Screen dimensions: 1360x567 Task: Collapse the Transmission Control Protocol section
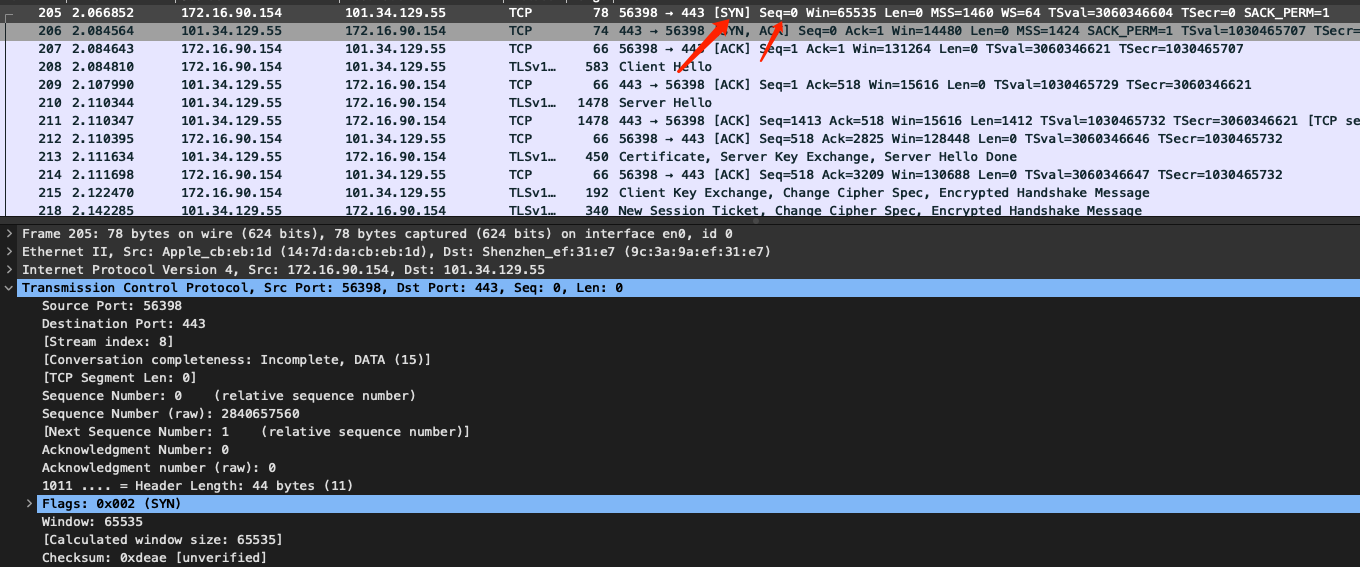point(10,287)
